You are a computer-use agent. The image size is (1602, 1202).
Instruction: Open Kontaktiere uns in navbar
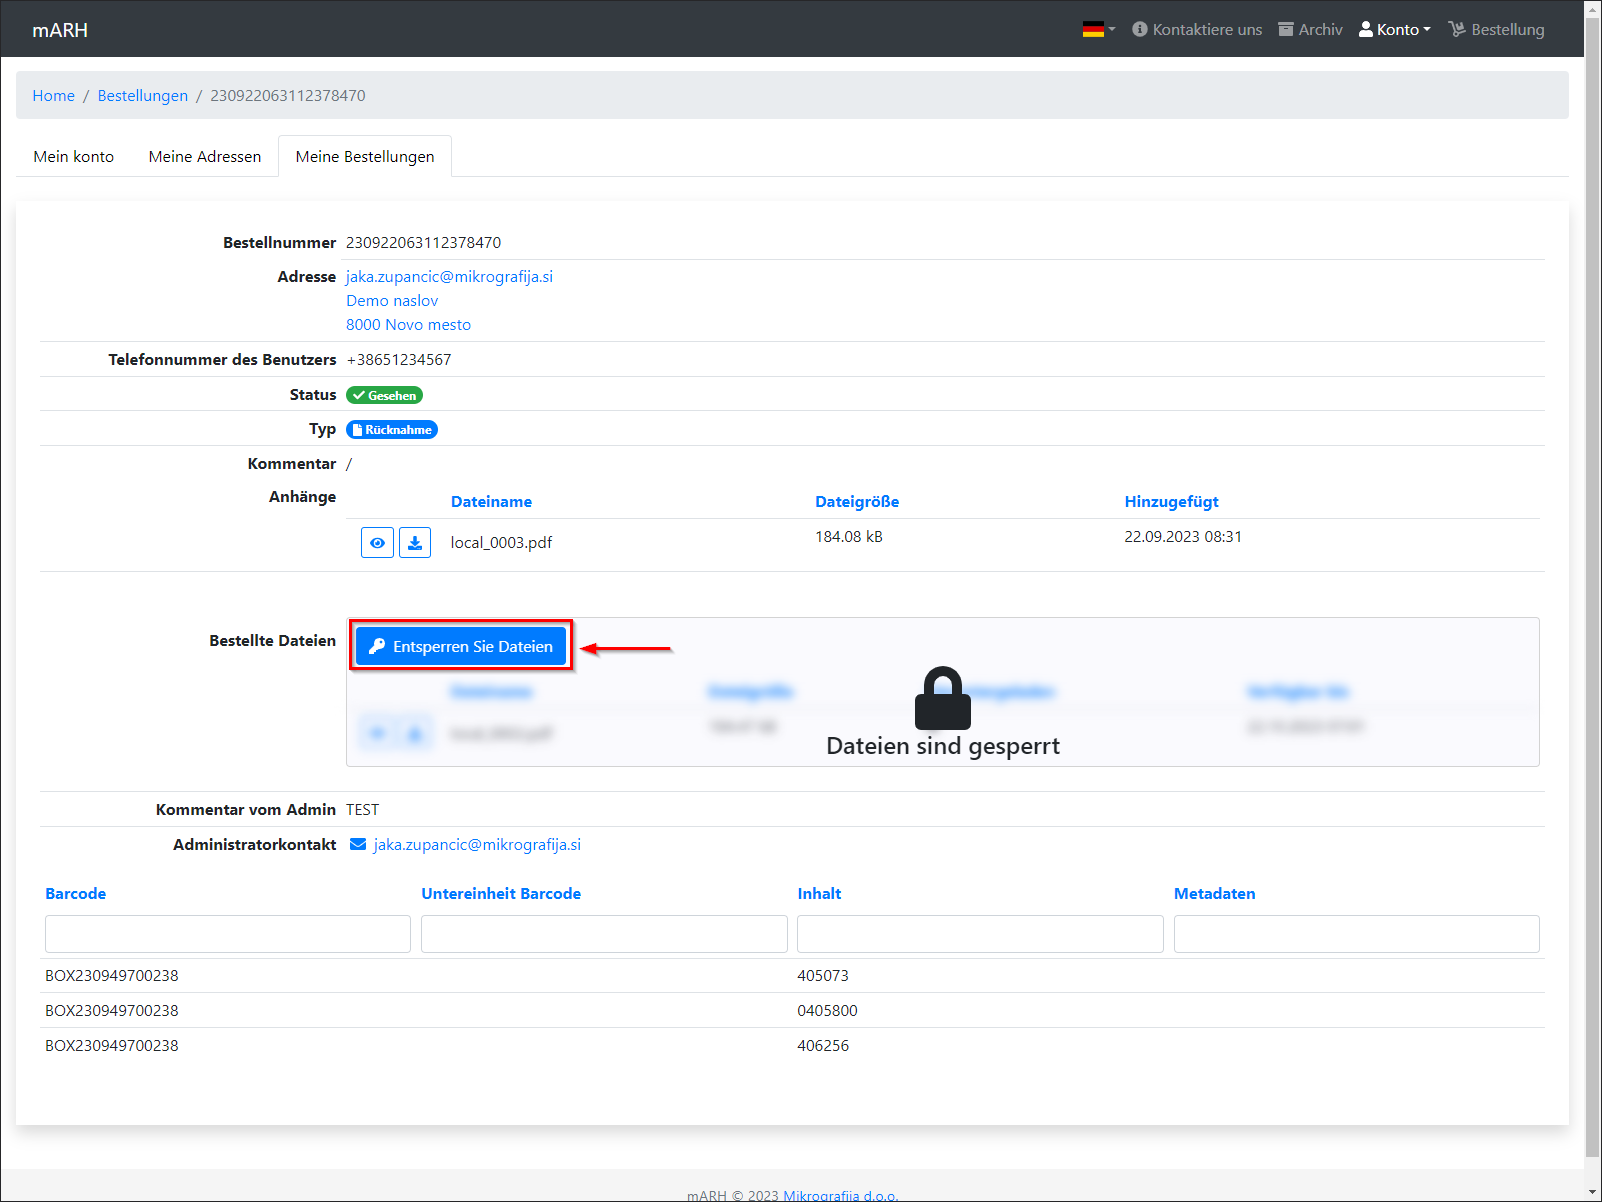(1197, 30)
